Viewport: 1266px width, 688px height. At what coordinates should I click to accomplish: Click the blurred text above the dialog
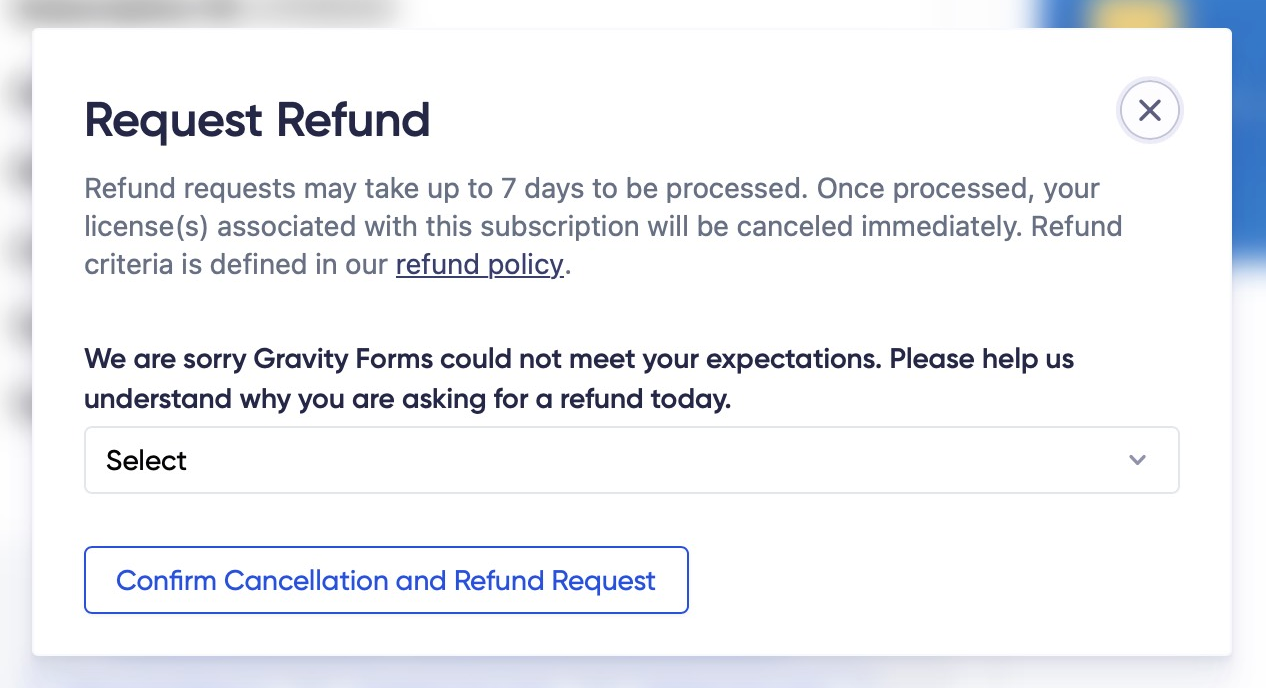point(200,12)
